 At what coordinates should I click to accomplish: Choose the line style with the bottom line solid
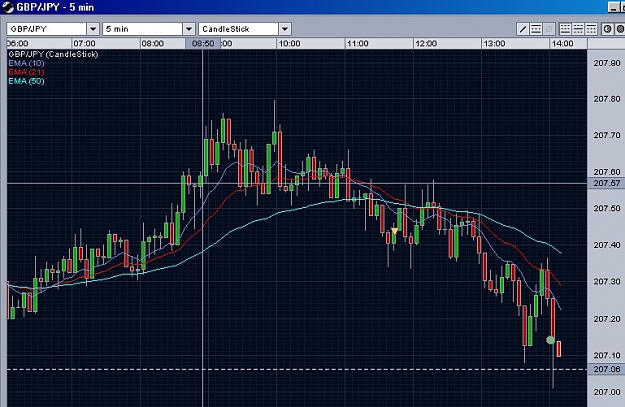tap(565, 29)
